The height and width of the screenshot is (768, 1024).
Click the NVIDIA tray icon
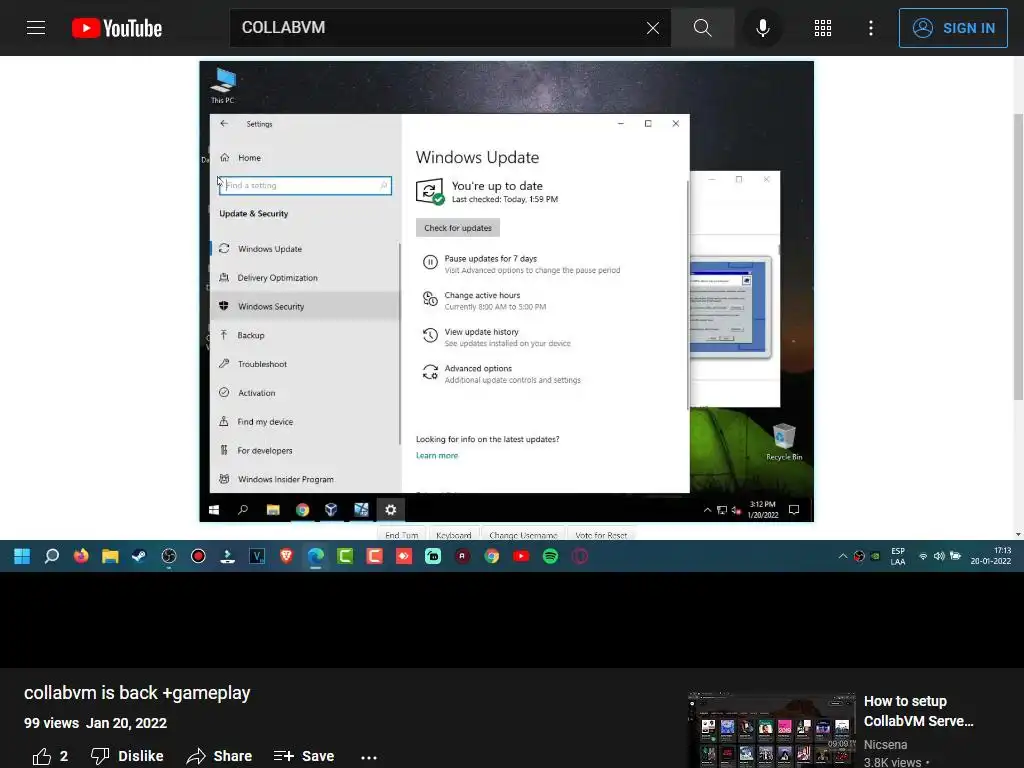click(875, 556)
